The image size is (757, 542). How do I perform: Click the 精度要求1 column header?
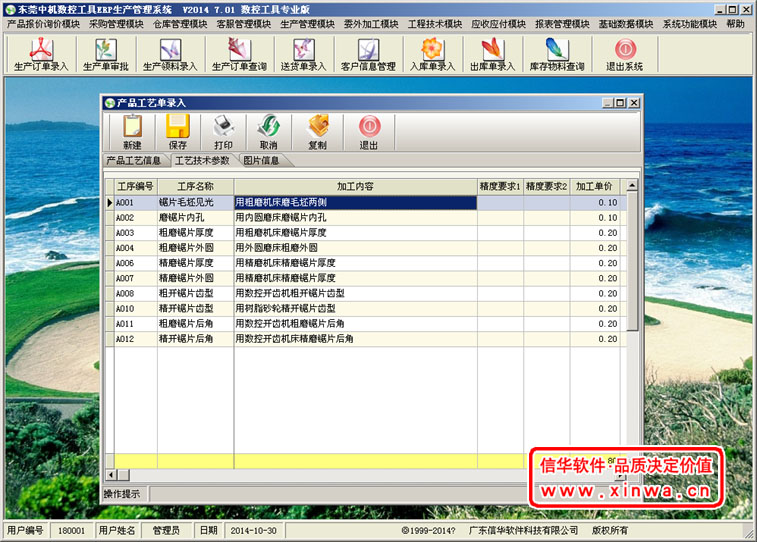[500, 186]
